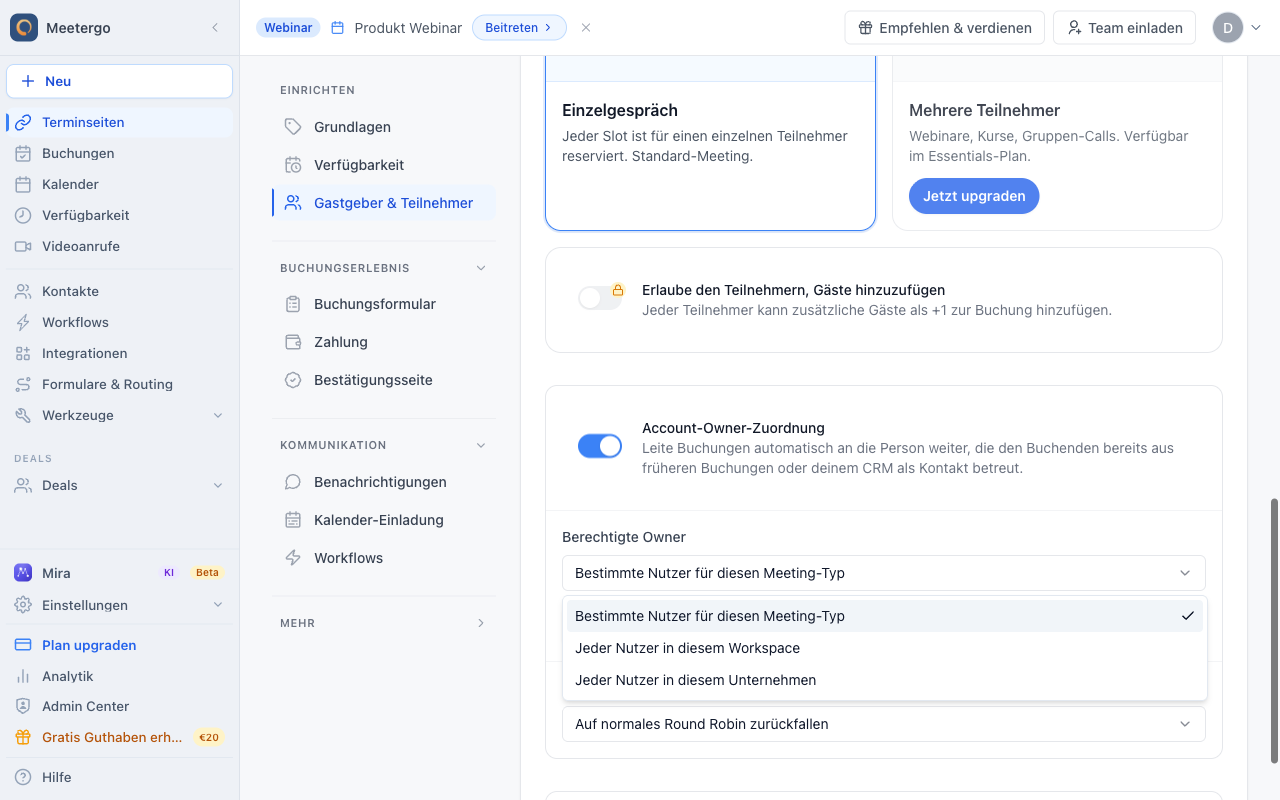Open the Mira AI assistant icon
The width and height of the screenshot is (1280, 800).
click(23, 573)
